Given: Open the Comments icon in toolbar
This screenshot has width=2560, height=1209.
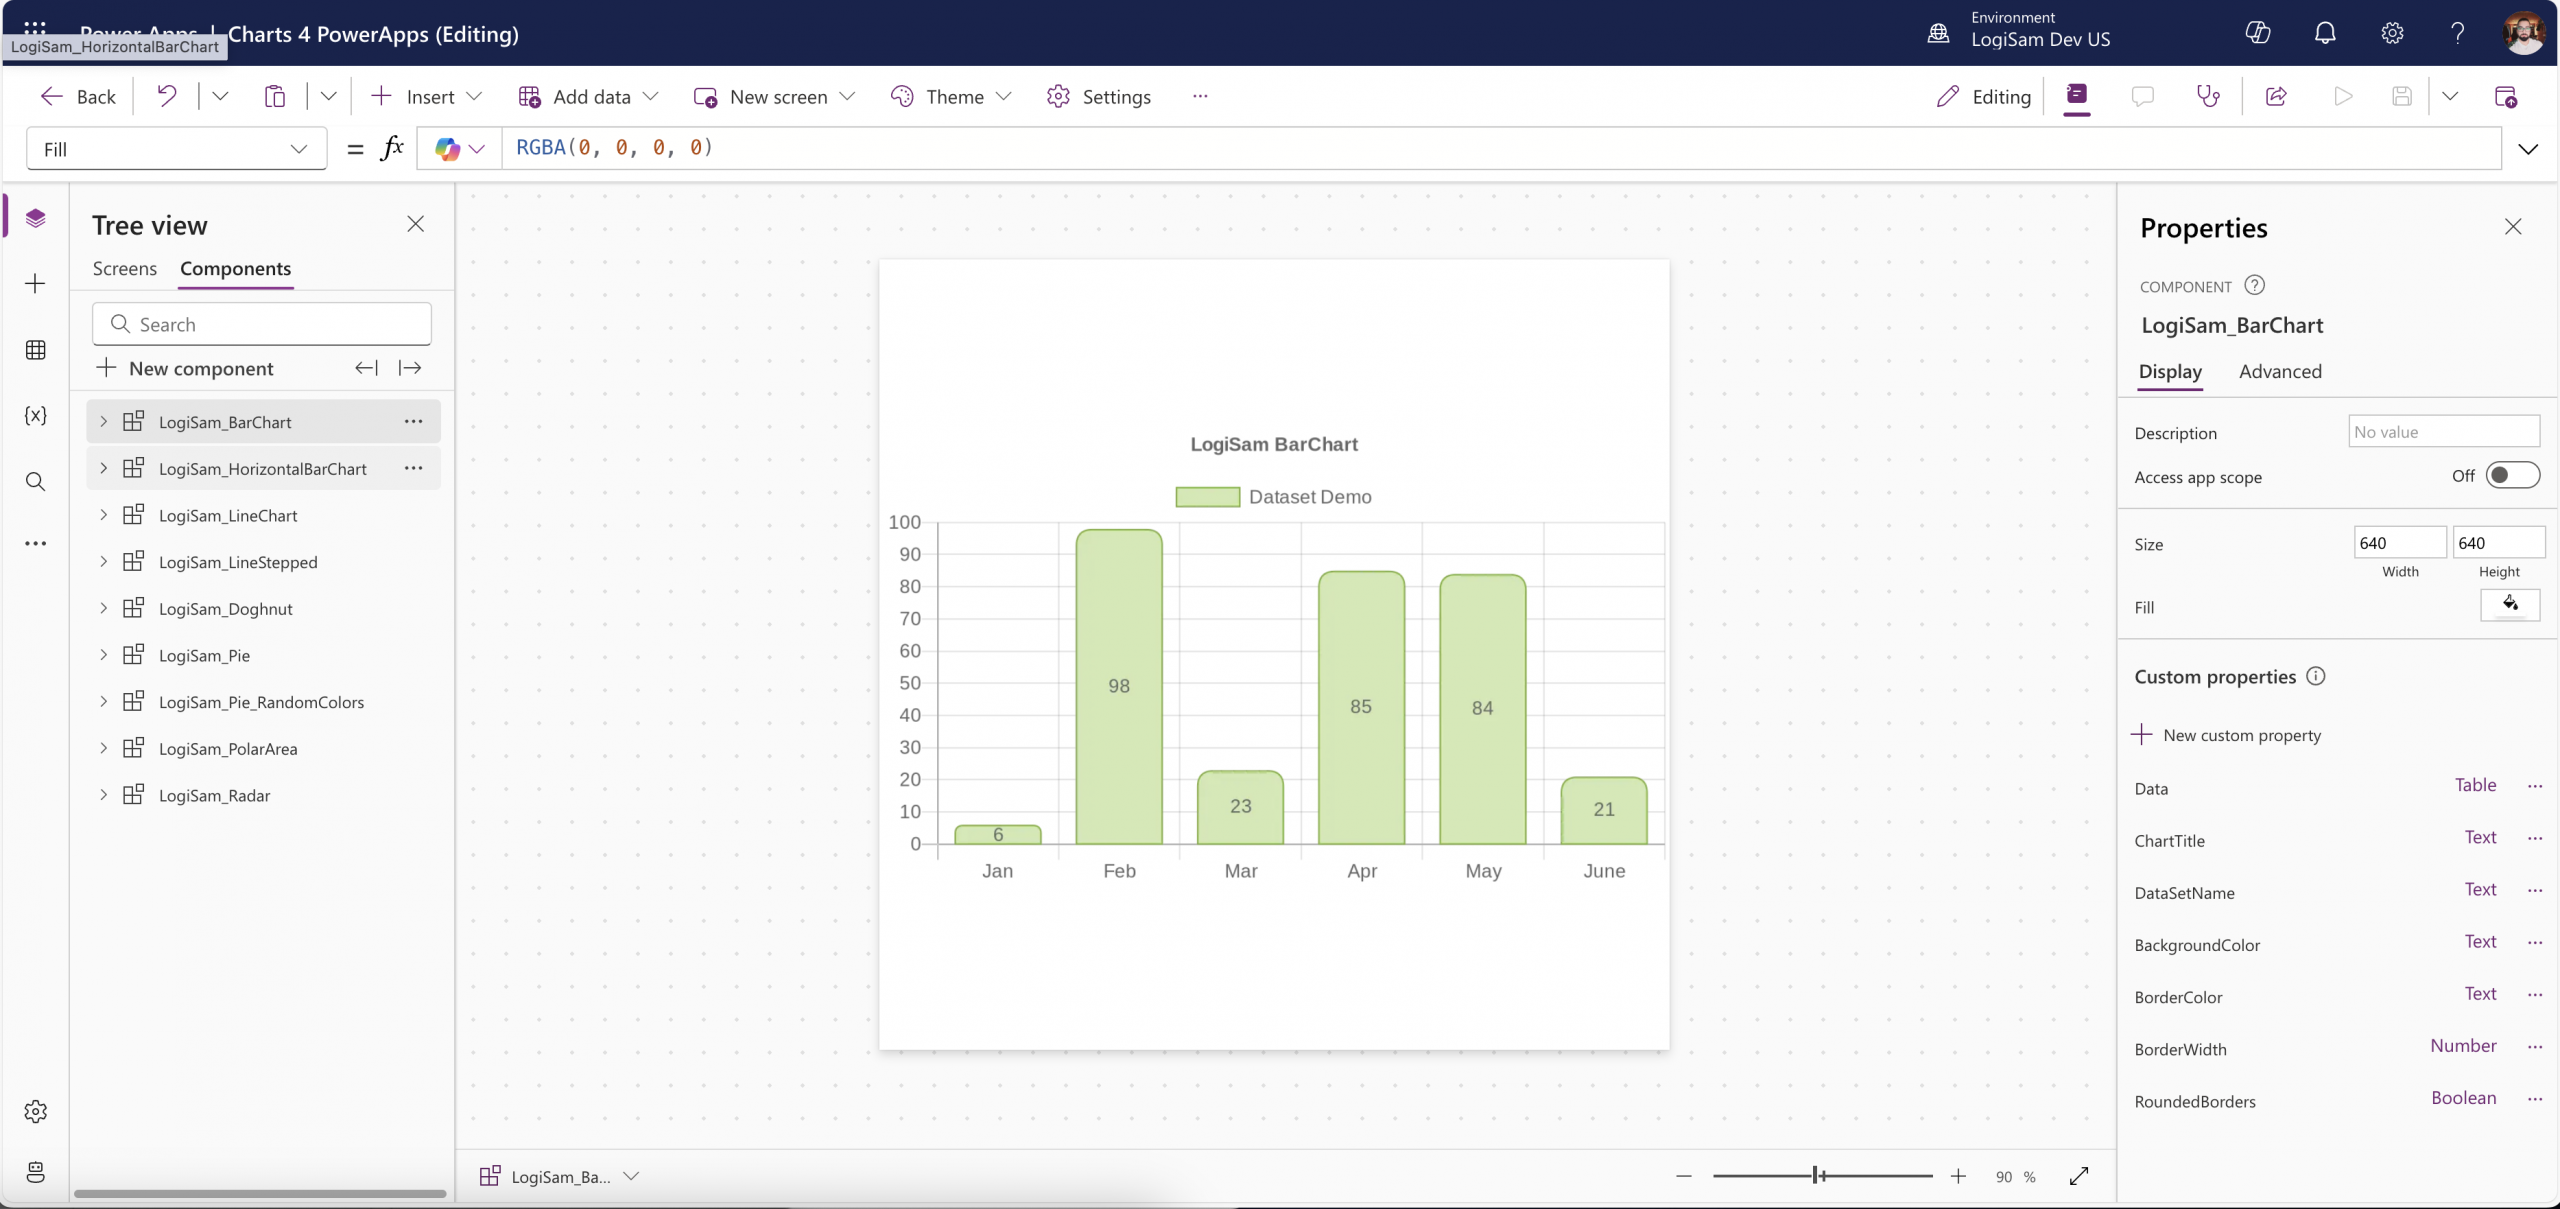Looking at the screenshot, I should tap(2142, 96).
